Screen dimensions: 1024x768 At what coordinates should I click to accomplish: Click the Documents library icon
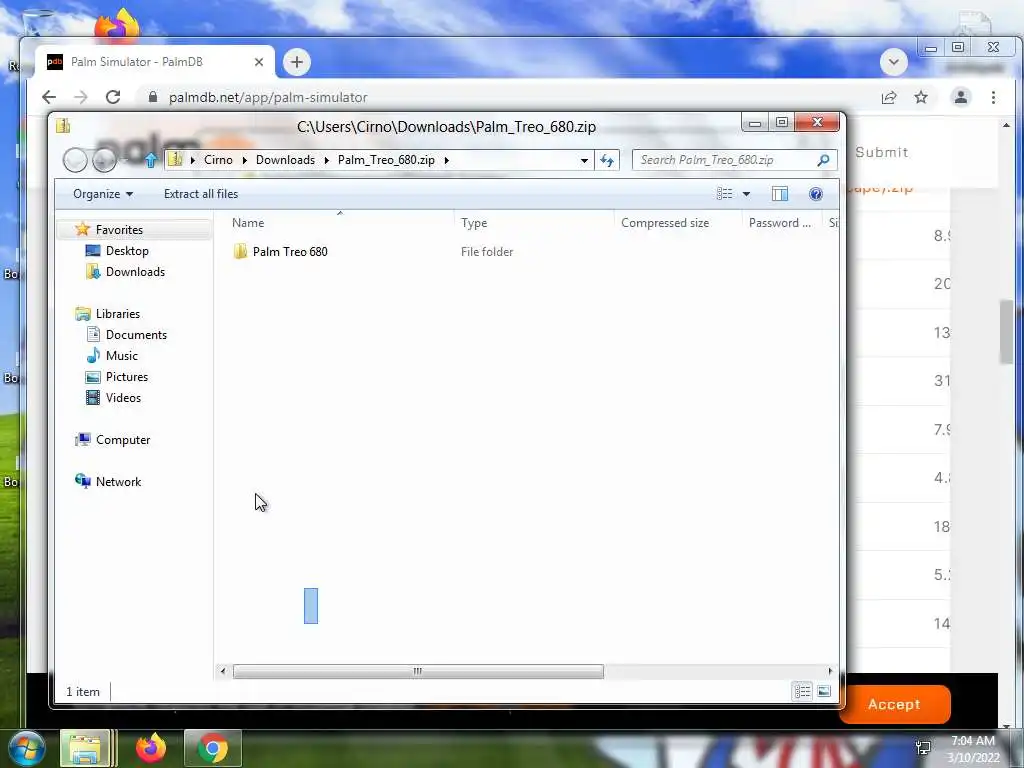tap(93, 334)
